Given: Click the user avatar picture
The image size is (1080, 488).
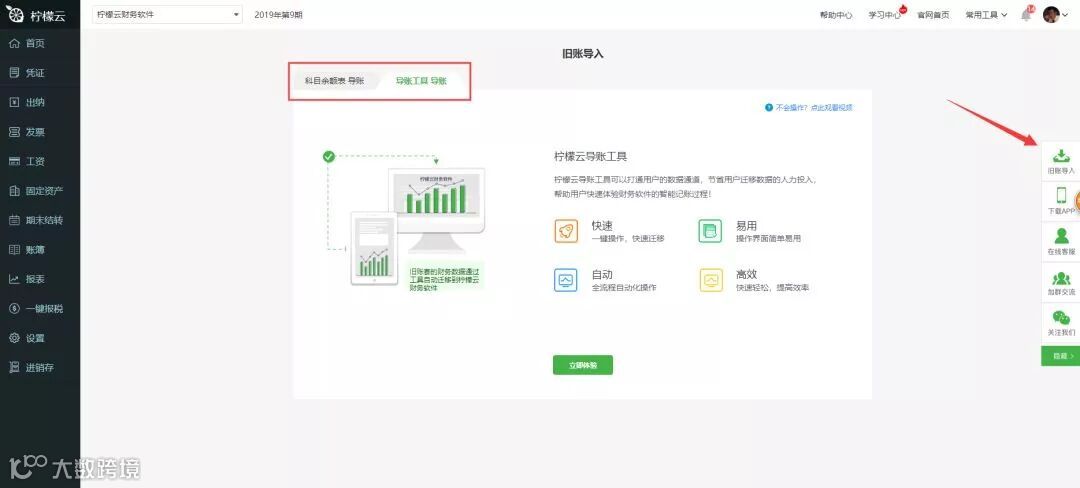Looking at the screenshot, I should (1051, 14).
